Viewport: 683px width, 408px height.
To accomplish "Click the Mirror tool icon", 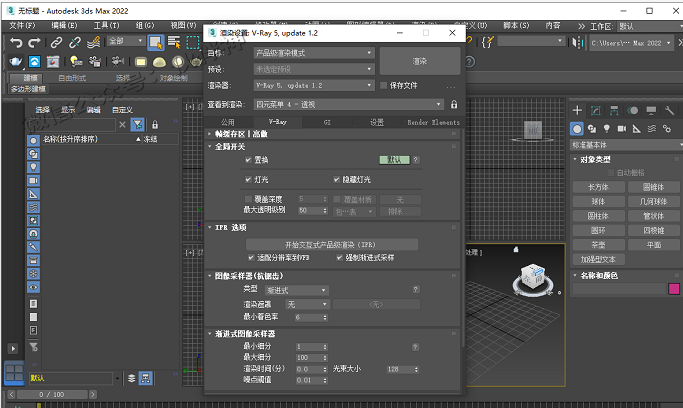I will pyautogui.click(x=577, y=42).
